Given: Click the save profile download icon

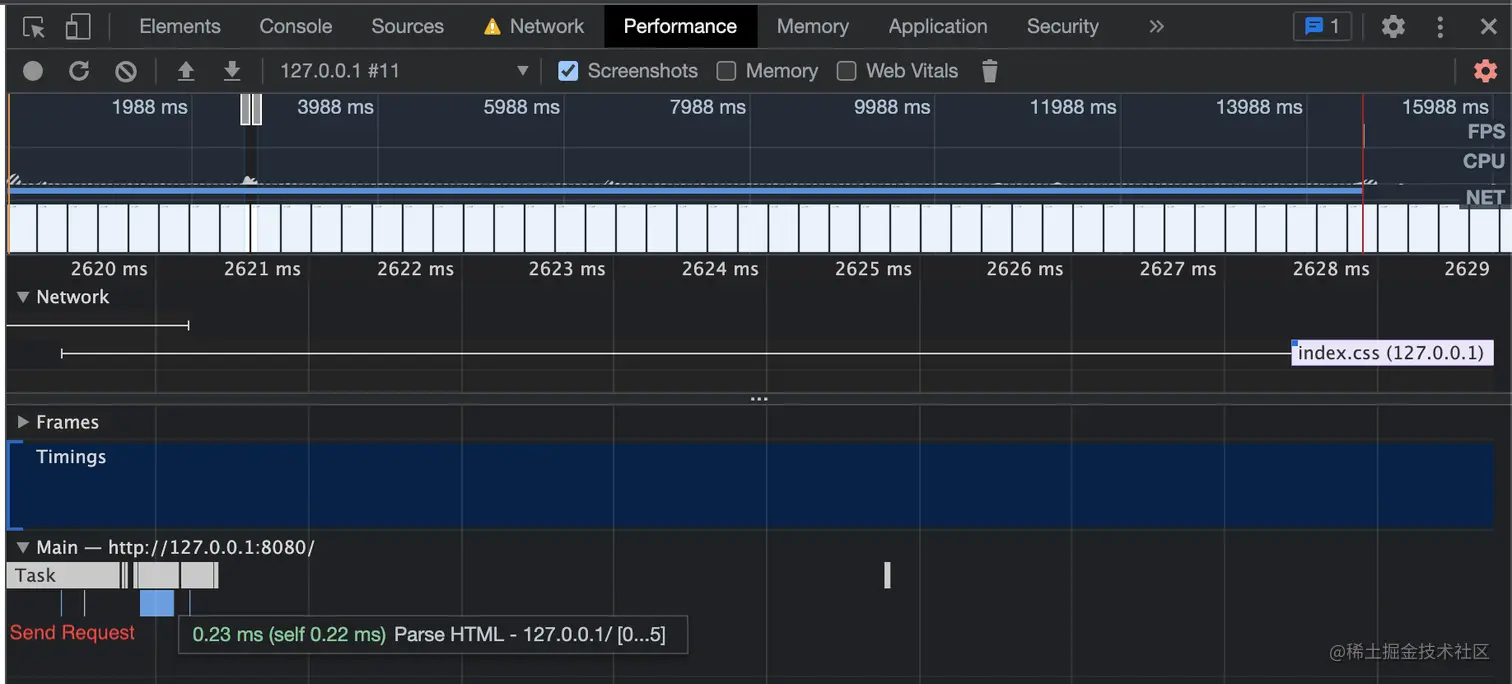Looking at the screenshot, I should [x=232, y=71].
